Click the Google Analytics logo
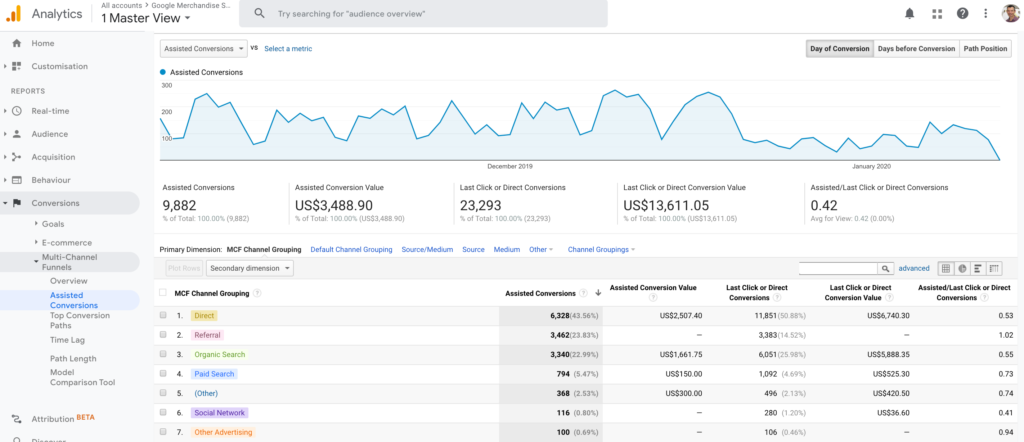Screen dimensions: 1024x442 click(13, 13)
